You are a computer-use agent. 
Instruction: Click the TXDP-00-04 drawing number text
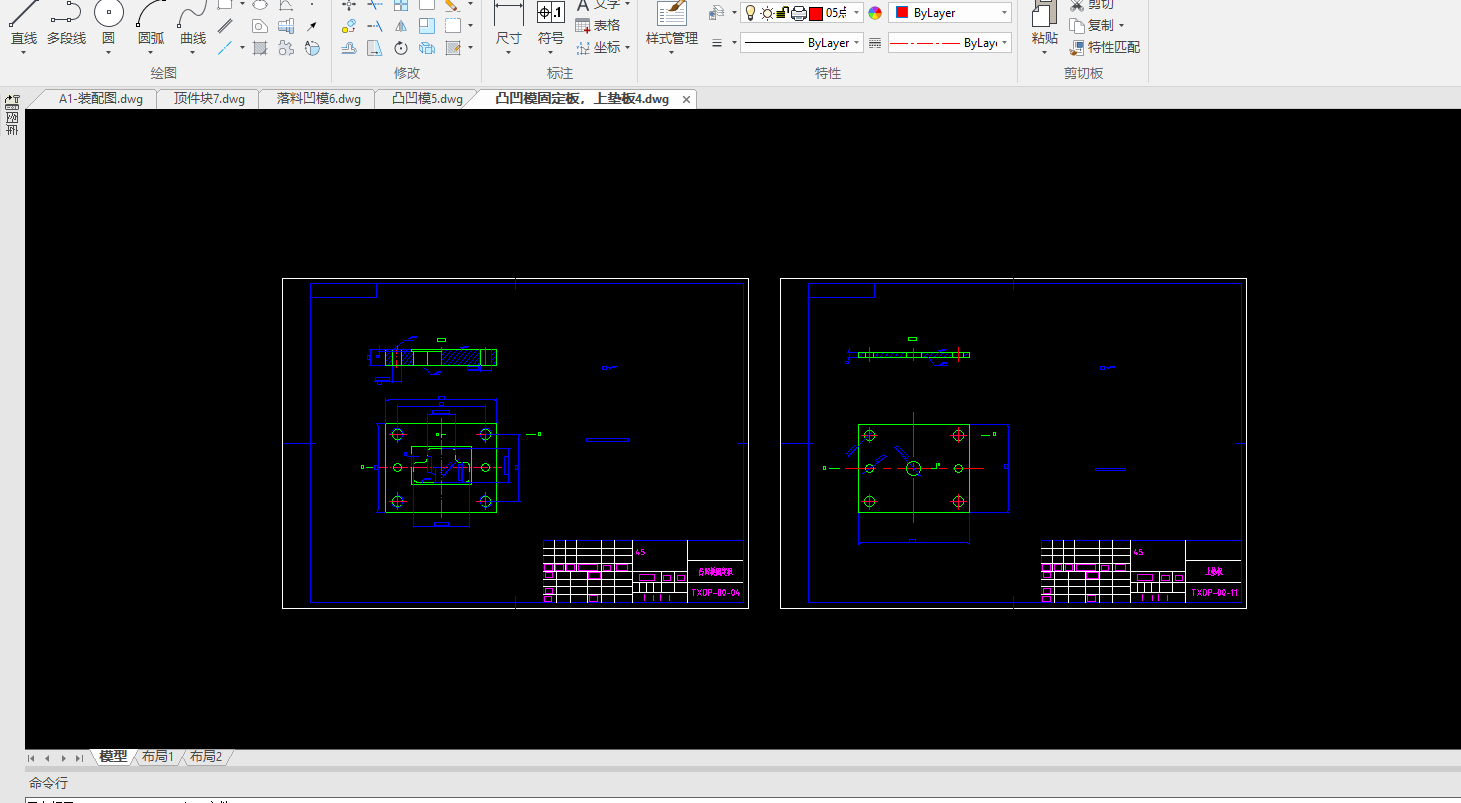[716, 593]
